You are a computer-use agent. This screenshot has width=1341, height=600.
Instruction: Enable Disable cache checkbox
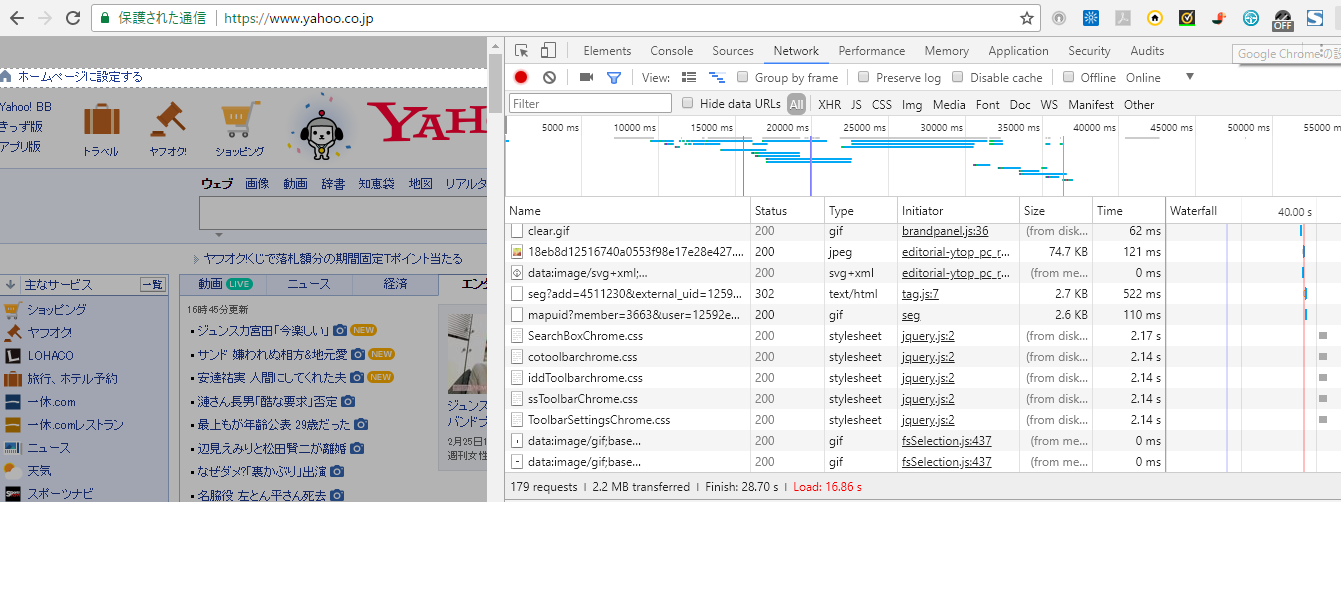coord(958,77)
